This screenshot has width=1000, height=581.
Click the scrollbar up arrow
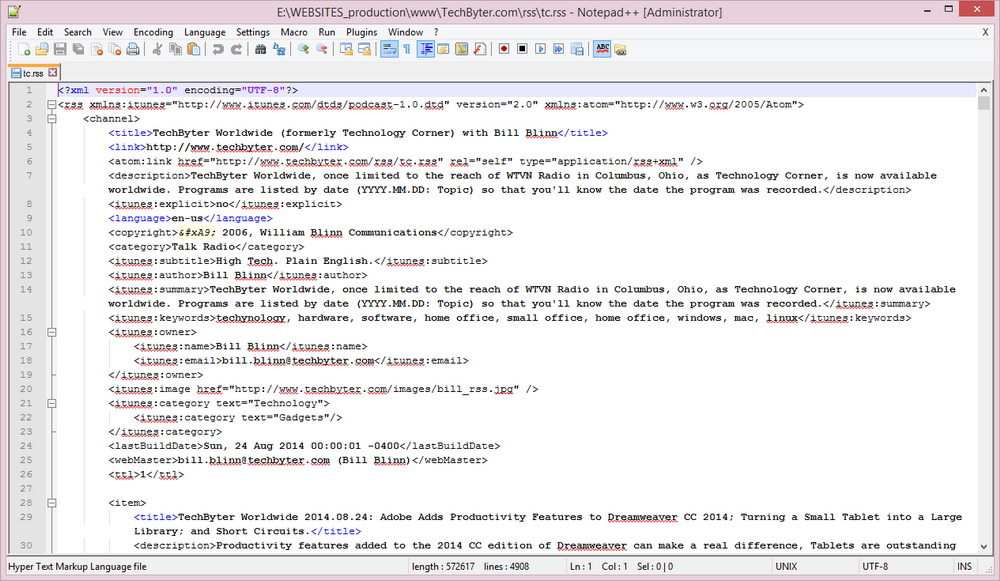coord(984,90)
